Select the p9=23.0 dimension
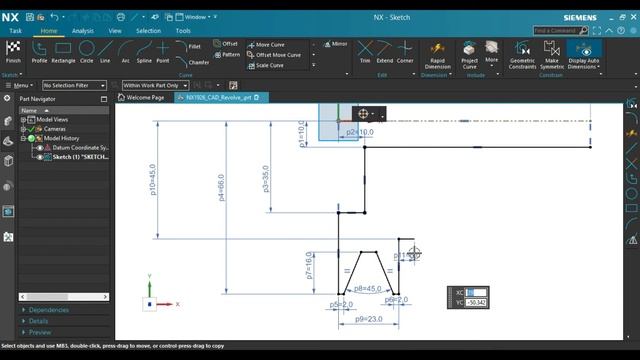 pos(369,319)
